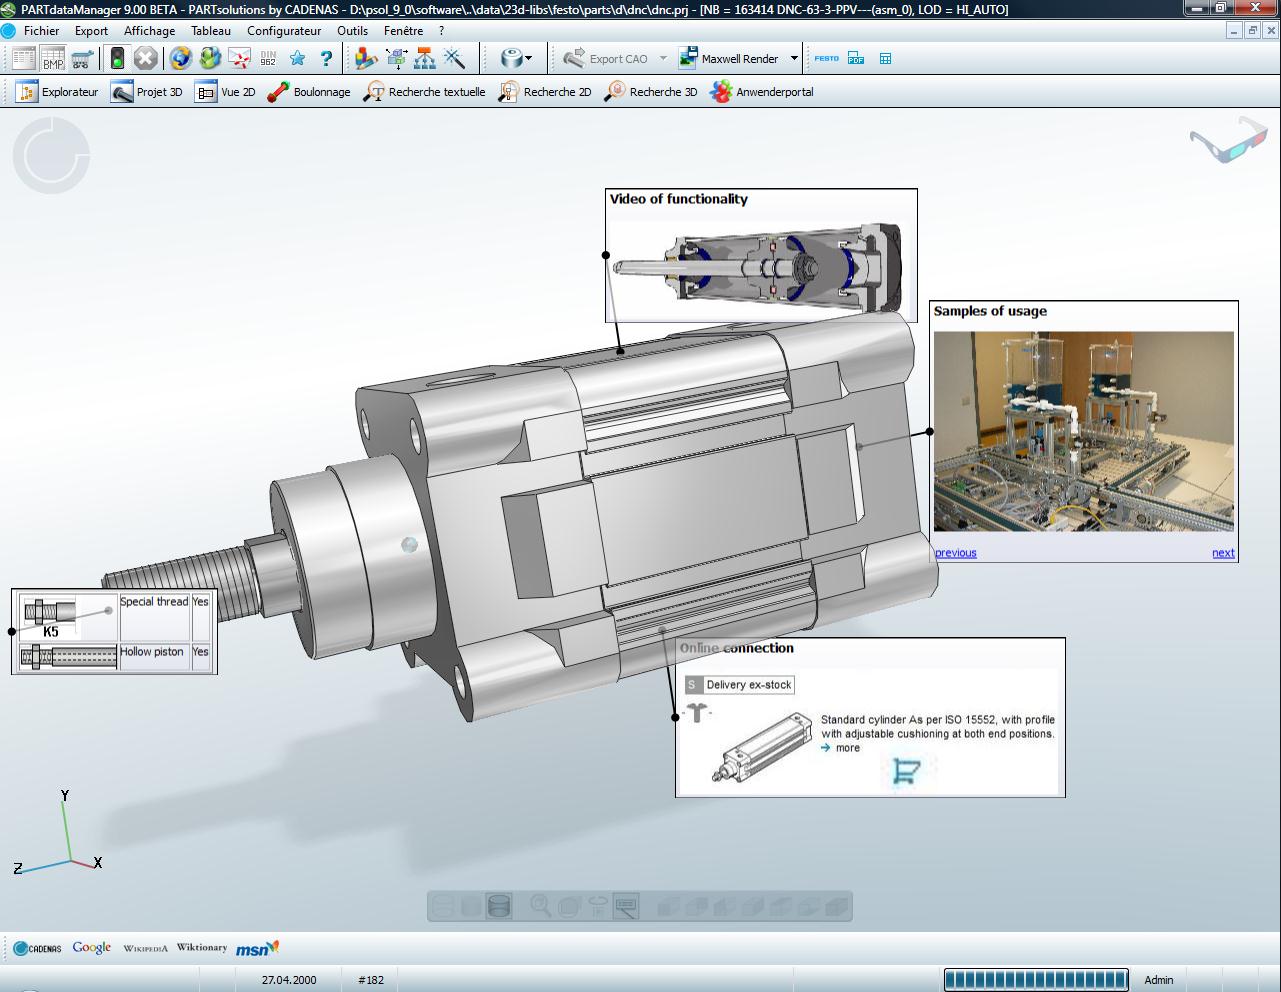Click the BMP export icon

(x=53, y=58)
